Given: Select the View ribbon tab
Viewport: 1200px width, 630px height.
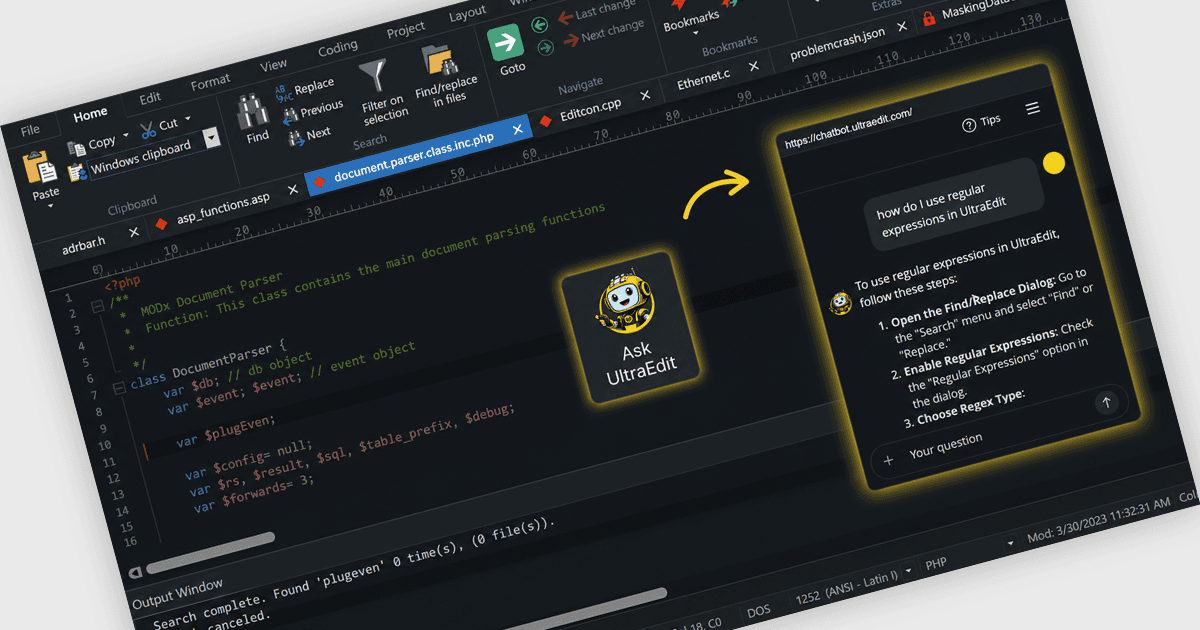Looking at the screenshot, I should coord(273,65).
